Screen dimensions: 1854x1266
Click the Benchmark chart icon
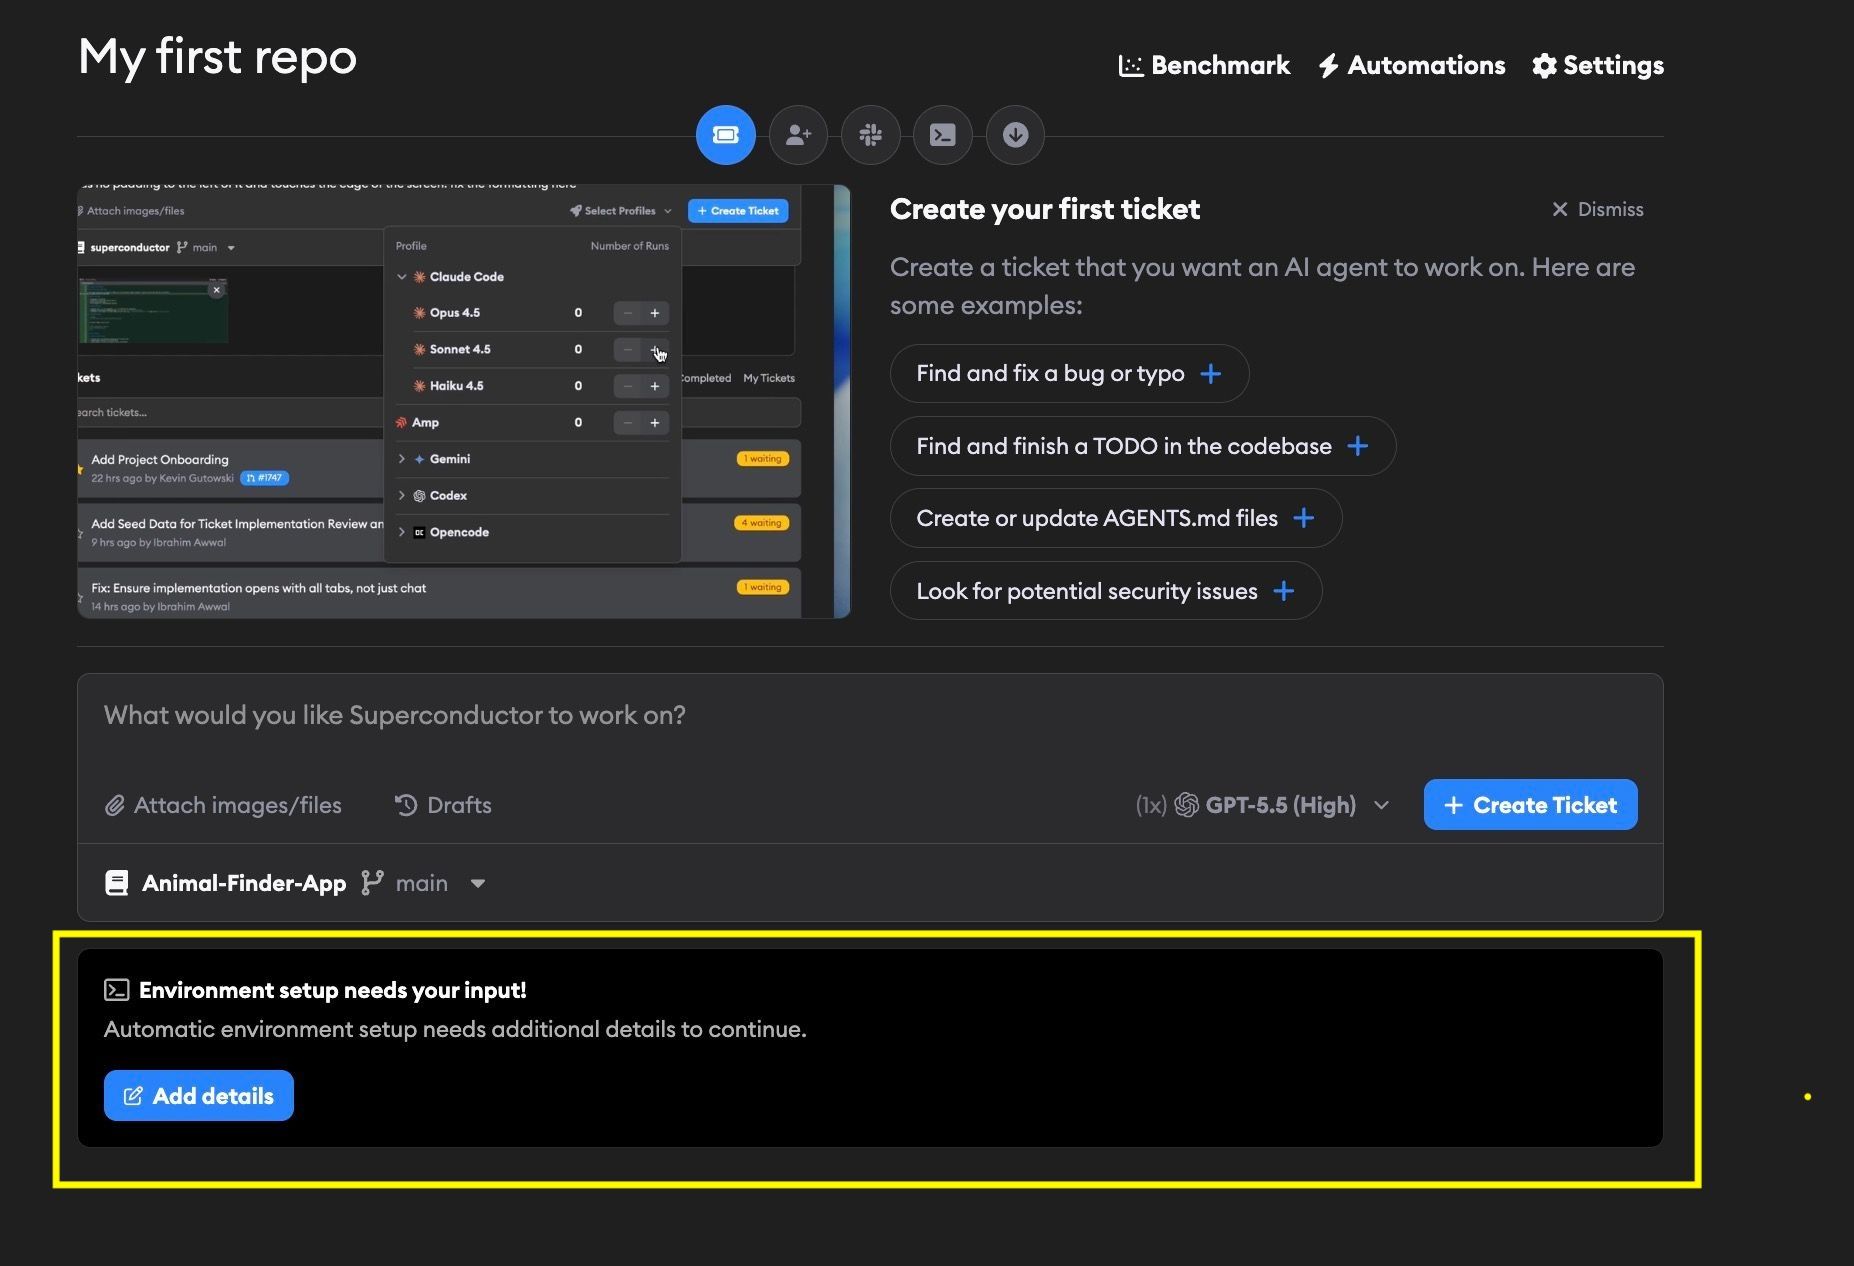tap(1130, 66)
